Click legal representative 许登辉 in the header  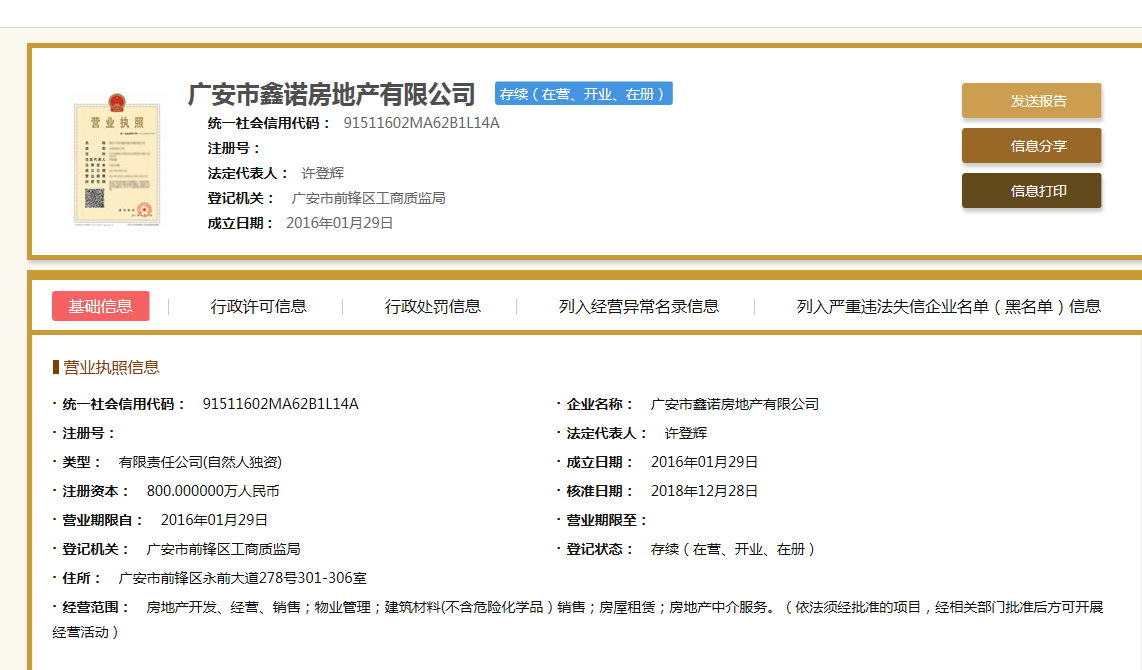(322, 173)
